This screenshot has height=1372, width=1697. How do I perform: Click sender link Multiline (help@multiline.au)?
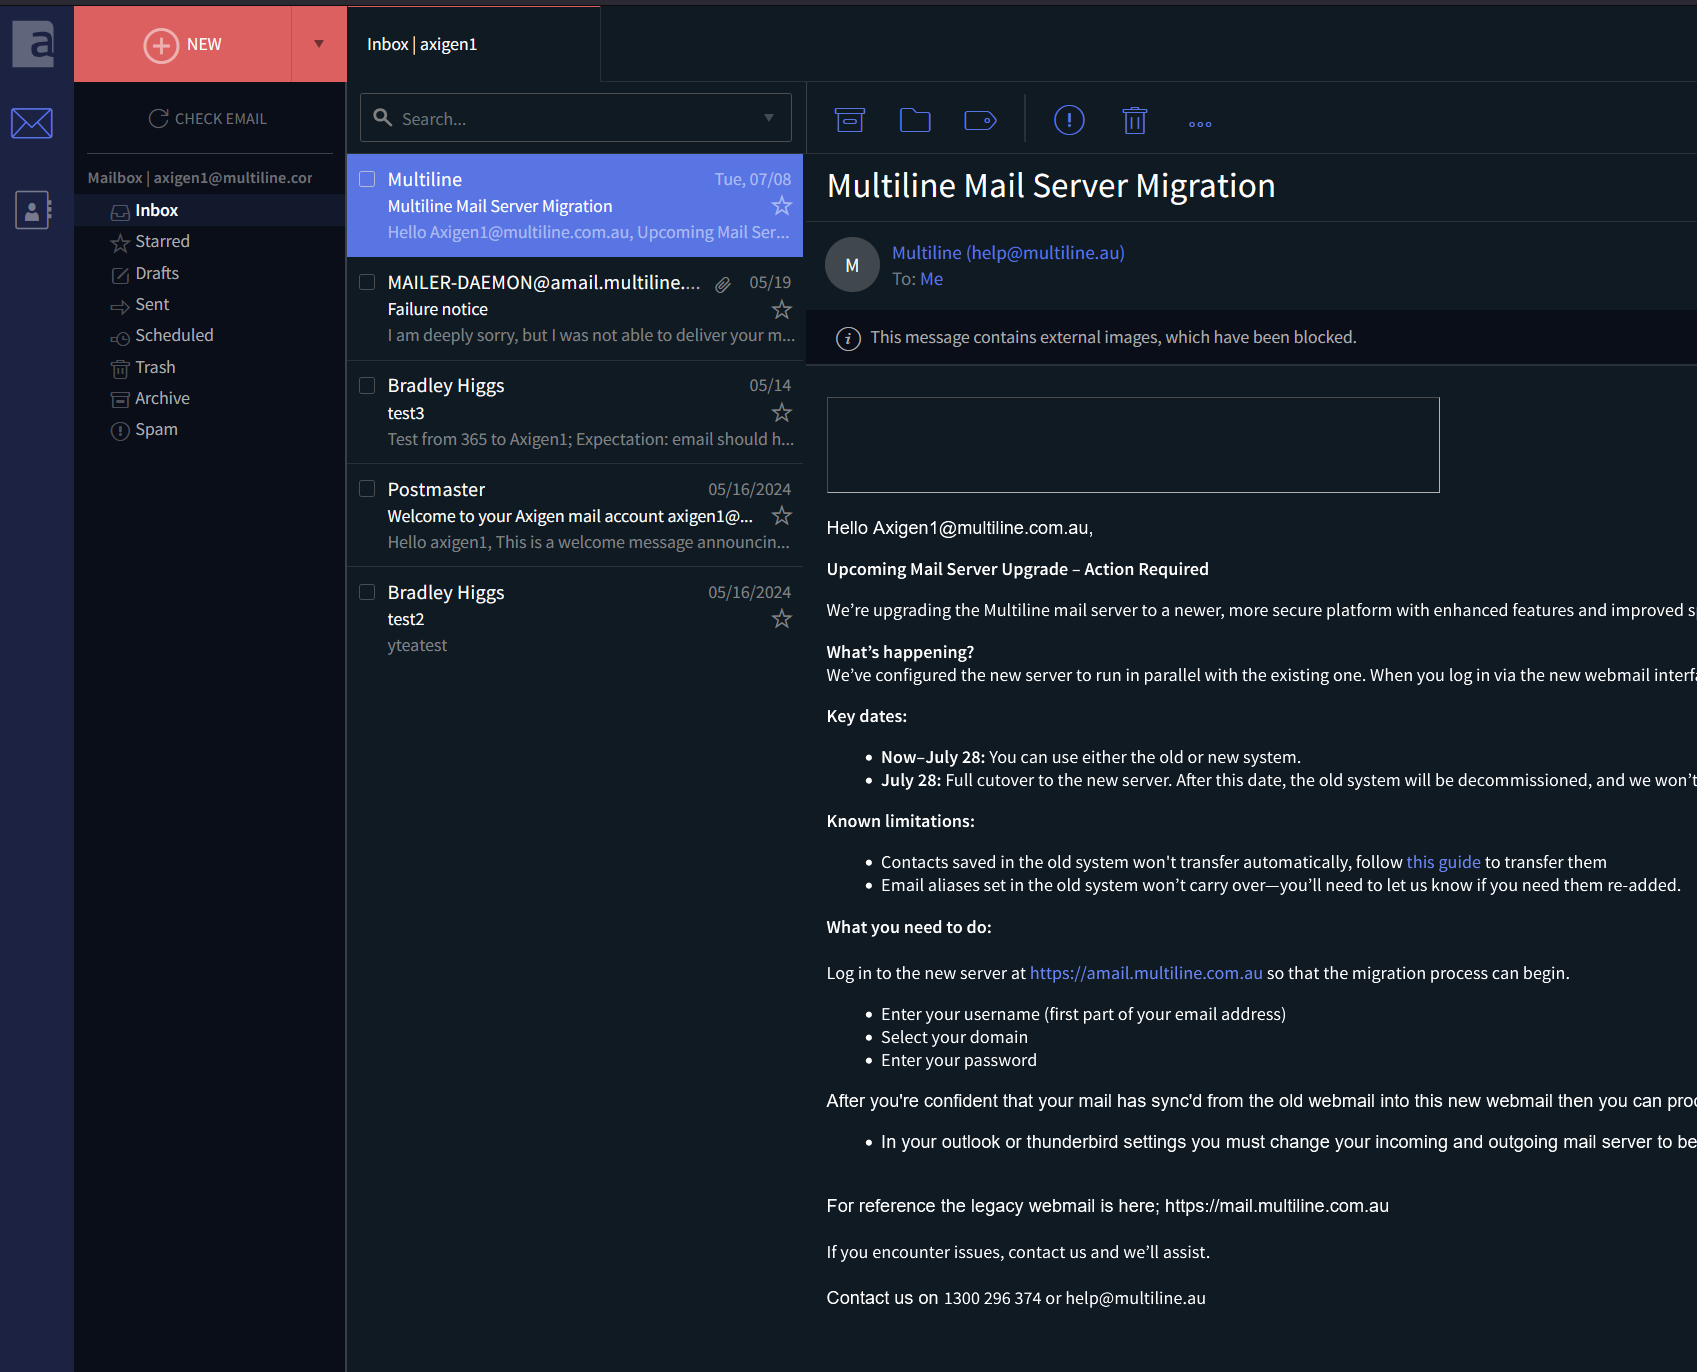(x=1008, y=253)
